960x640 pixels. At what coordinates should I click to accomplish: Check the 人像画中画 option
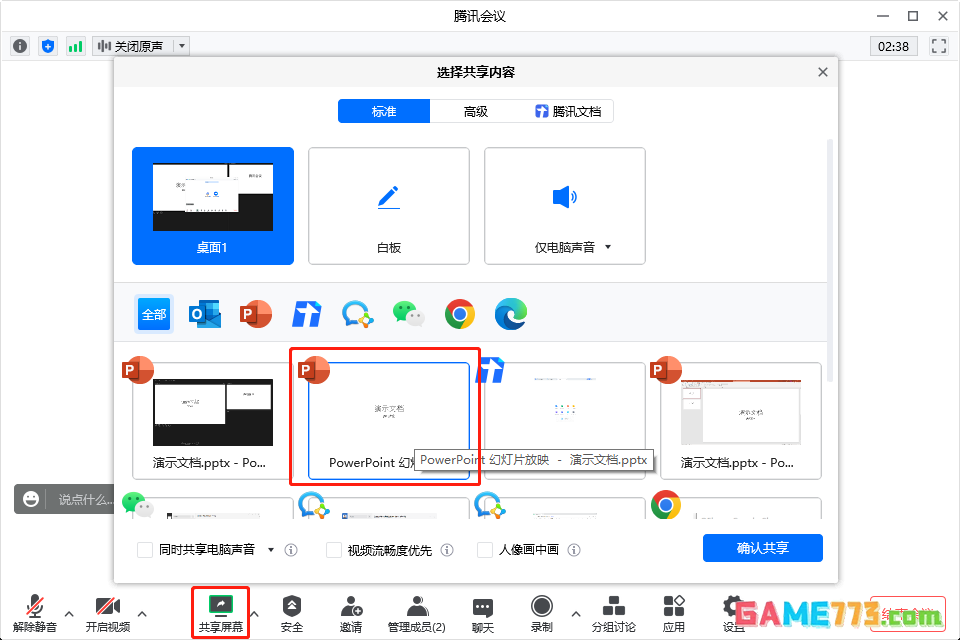486,550
